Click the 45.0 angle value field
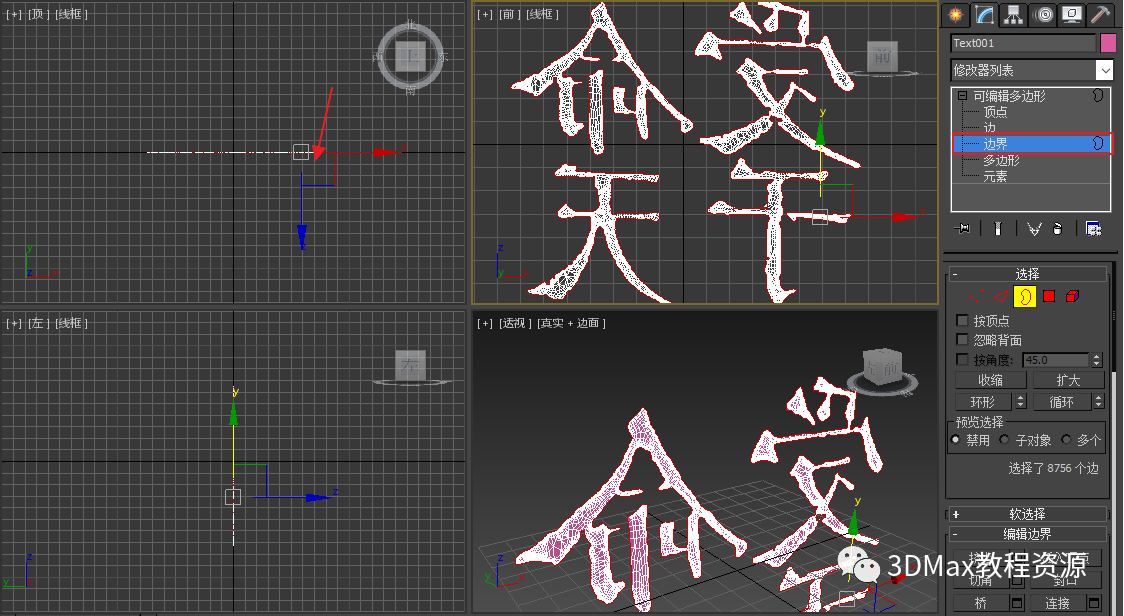 pyautogui.click(x=1057, y=359)
